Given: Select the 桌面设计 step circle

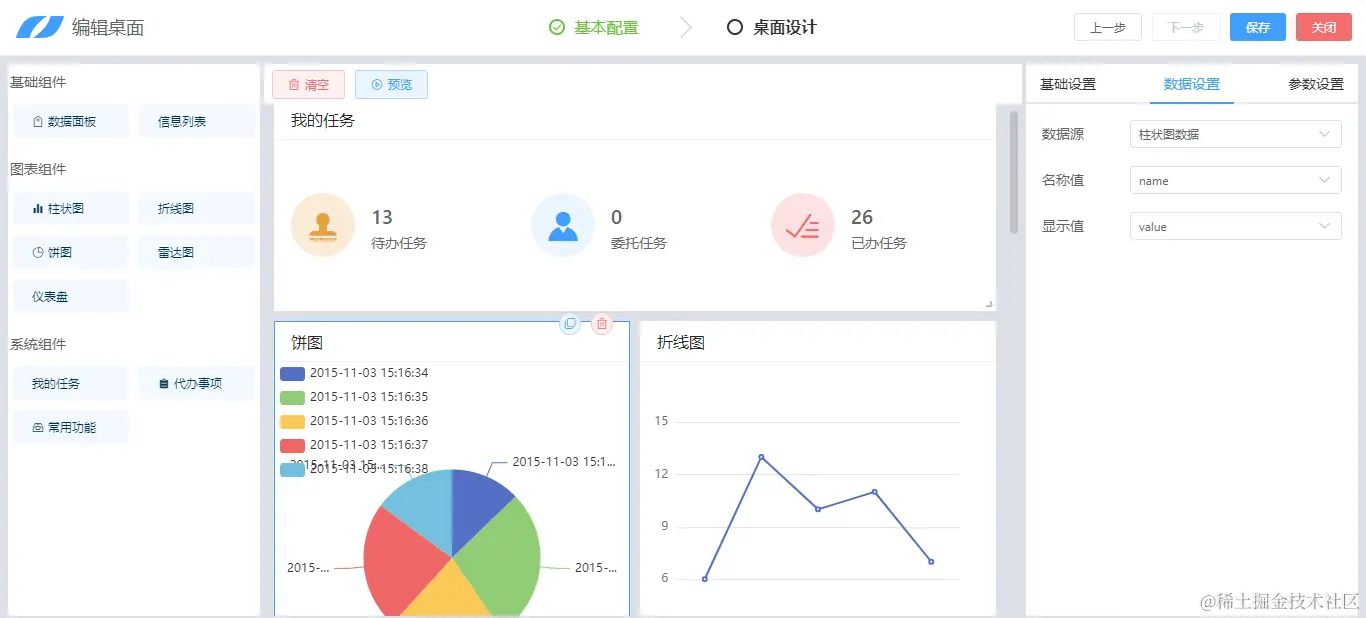Looking at the screenshot, I should pyautogui.click(x=735, y=27).
